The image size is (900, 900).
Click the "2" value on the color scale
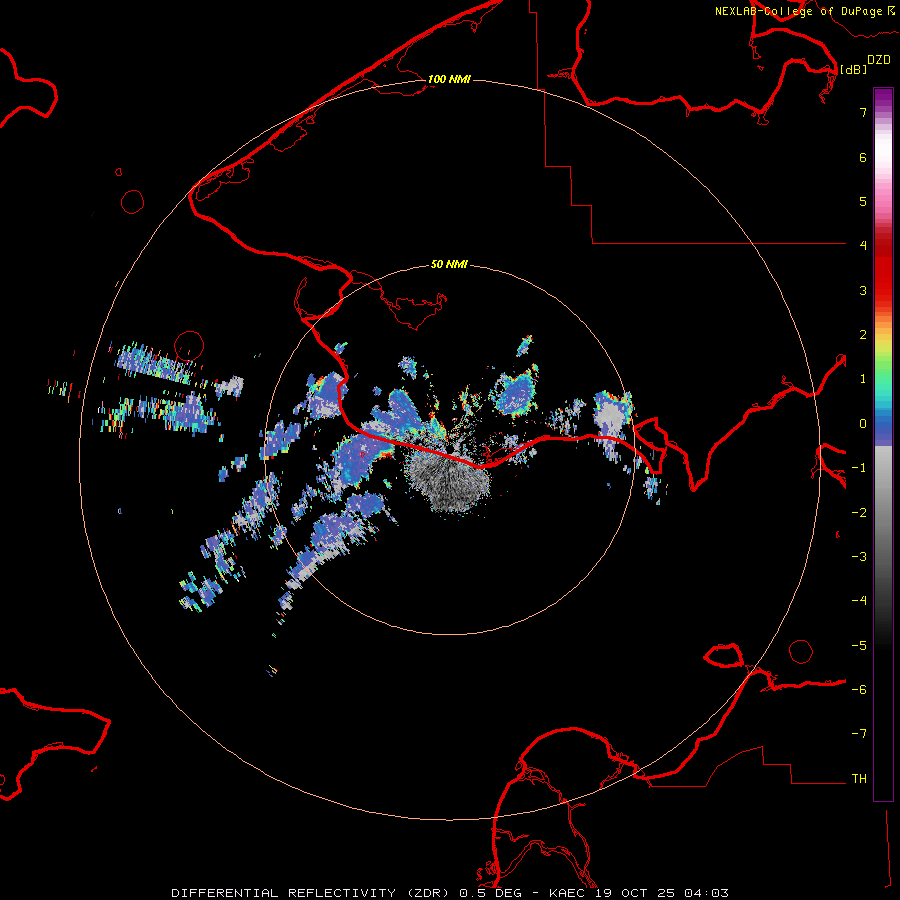[863, 335]
